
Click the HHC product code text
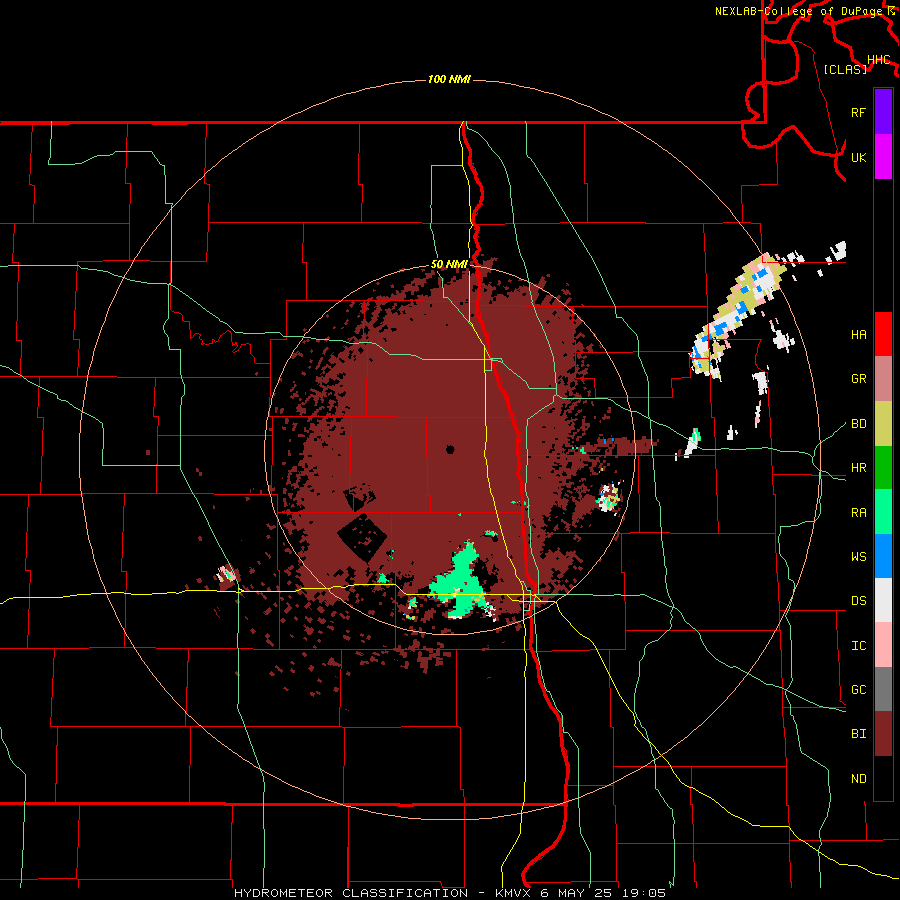point(879,60)
